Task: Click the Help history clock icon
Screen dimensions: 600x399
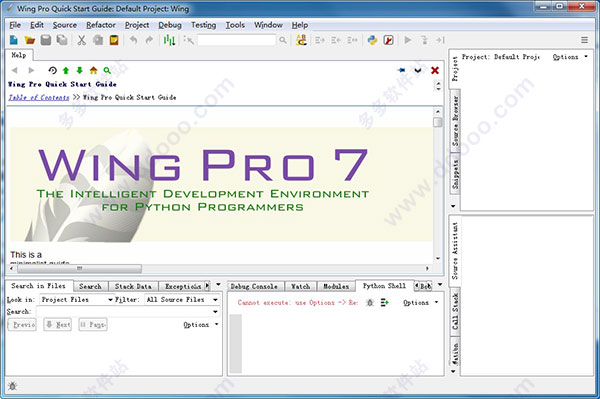Action: pos(52,70)
